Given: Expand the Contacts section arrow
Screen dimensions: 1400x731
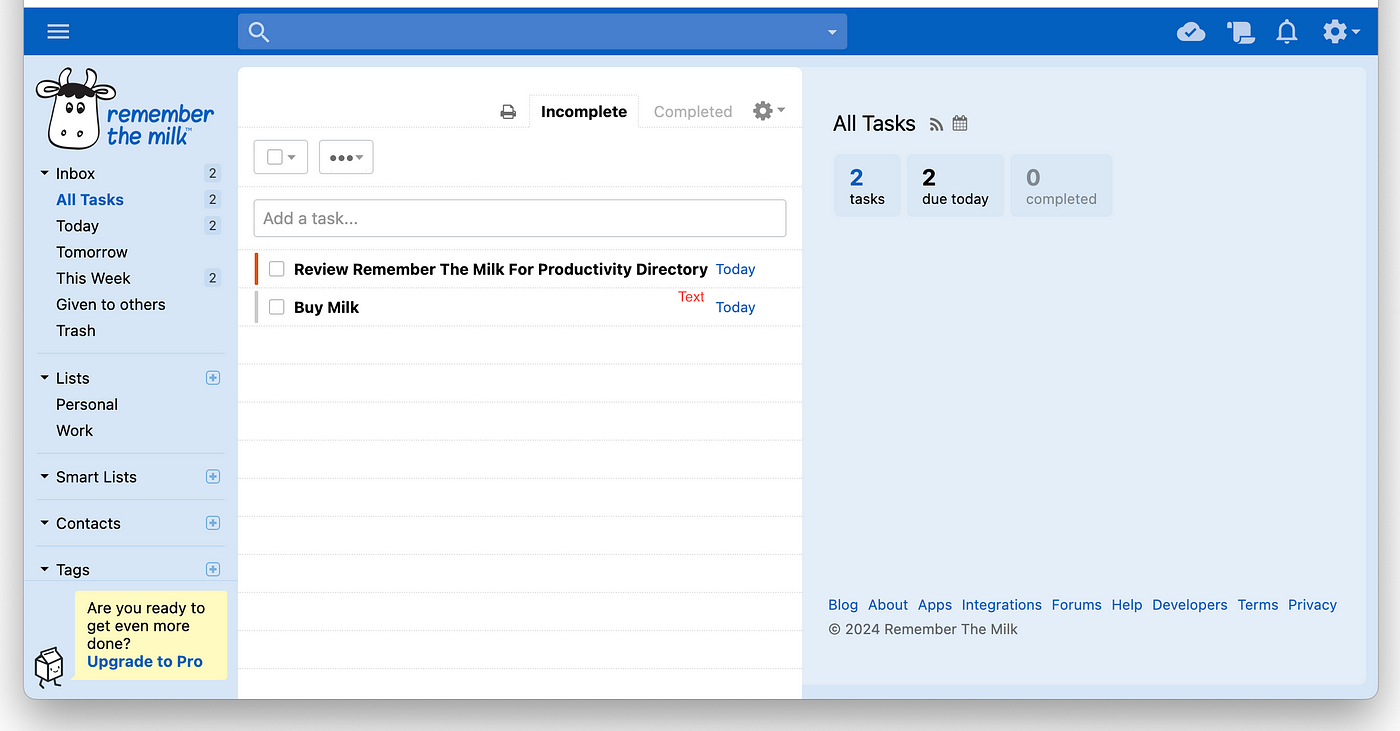Looking at the screenshot, I should [44, 523].
